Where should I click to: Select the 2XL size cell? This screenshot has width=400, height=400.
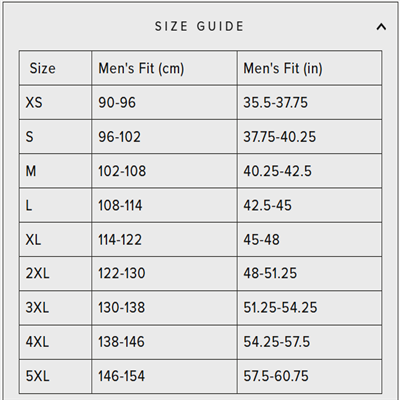click(x=55, y=273)
